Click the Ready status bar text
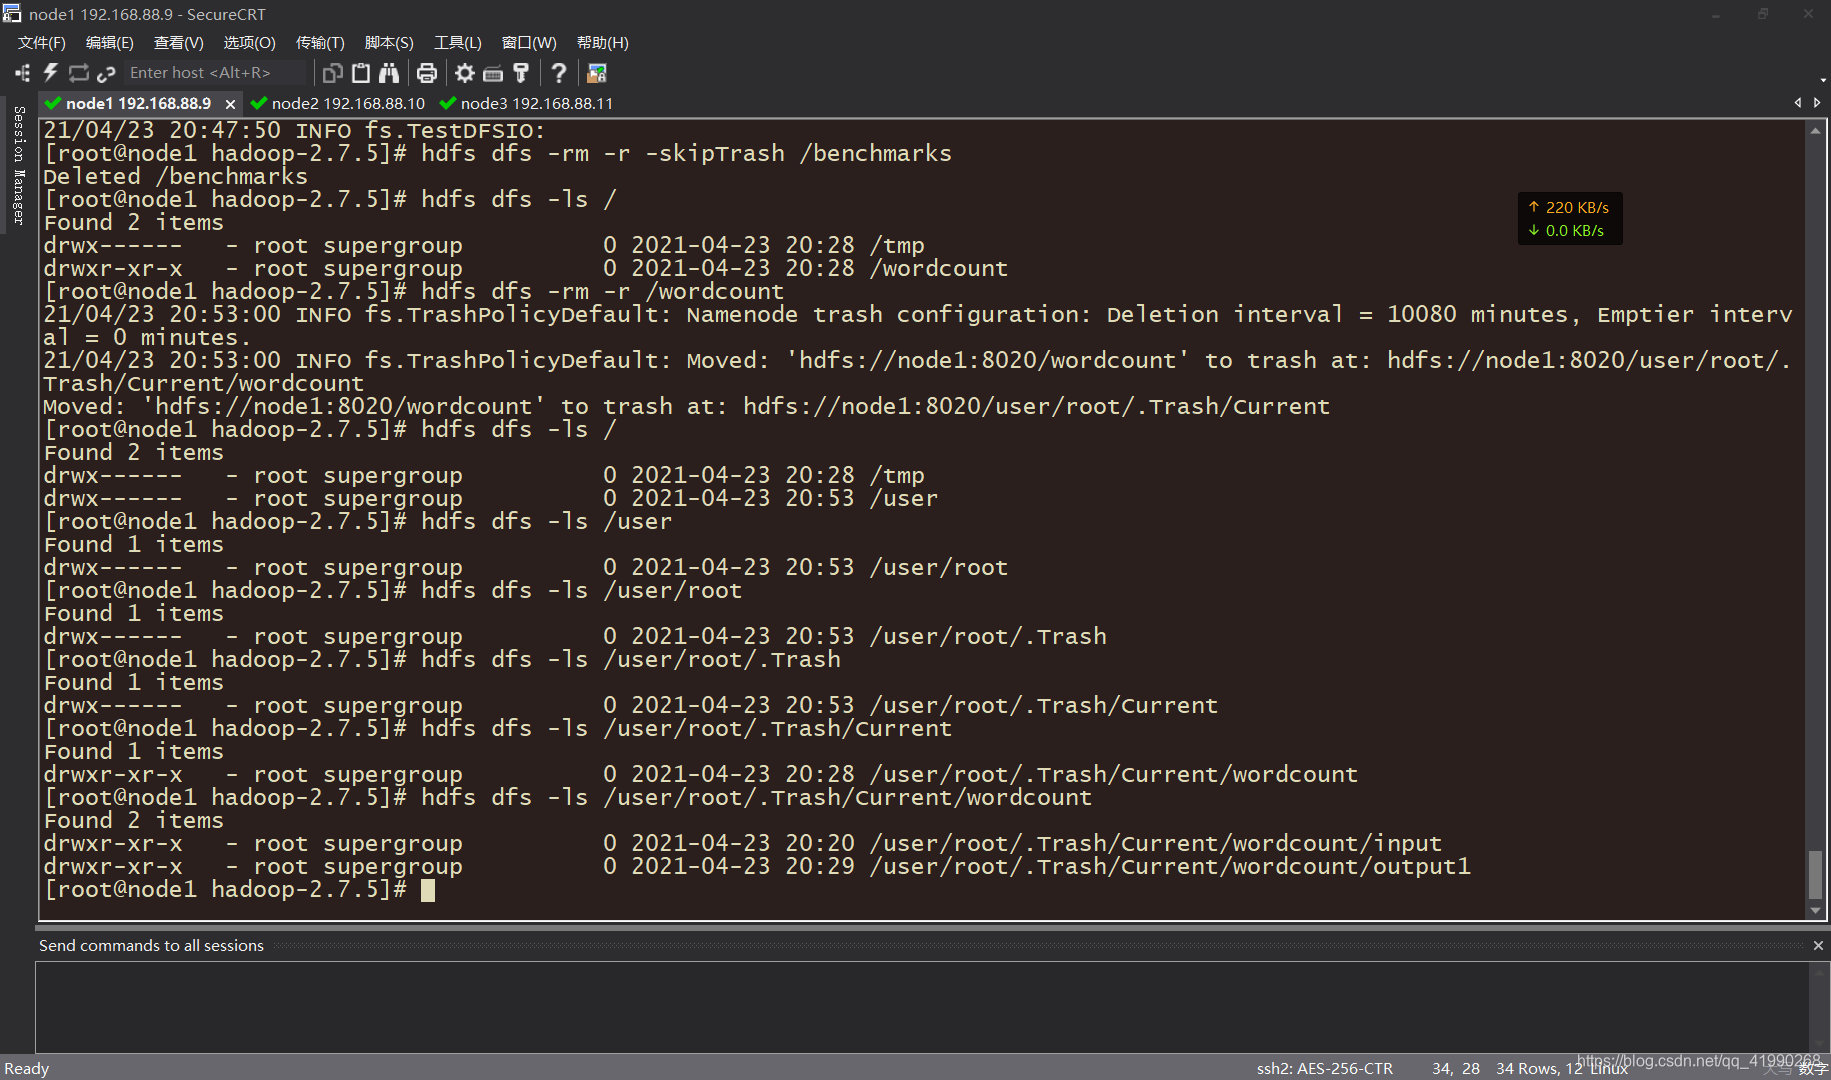 27,1068
